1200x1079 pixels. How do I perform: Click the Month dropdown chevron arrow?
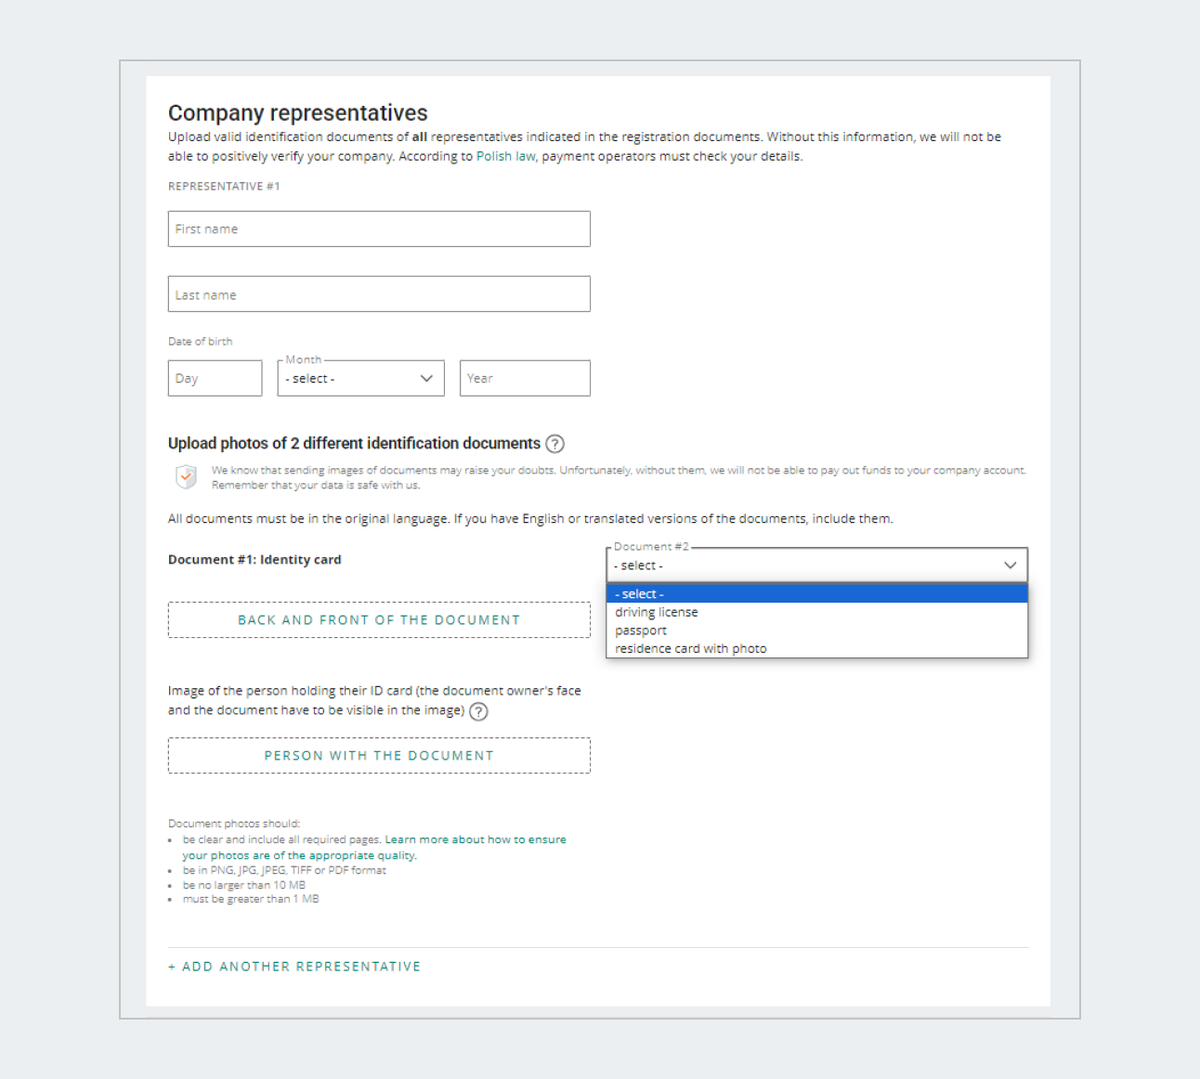(427, 379)
